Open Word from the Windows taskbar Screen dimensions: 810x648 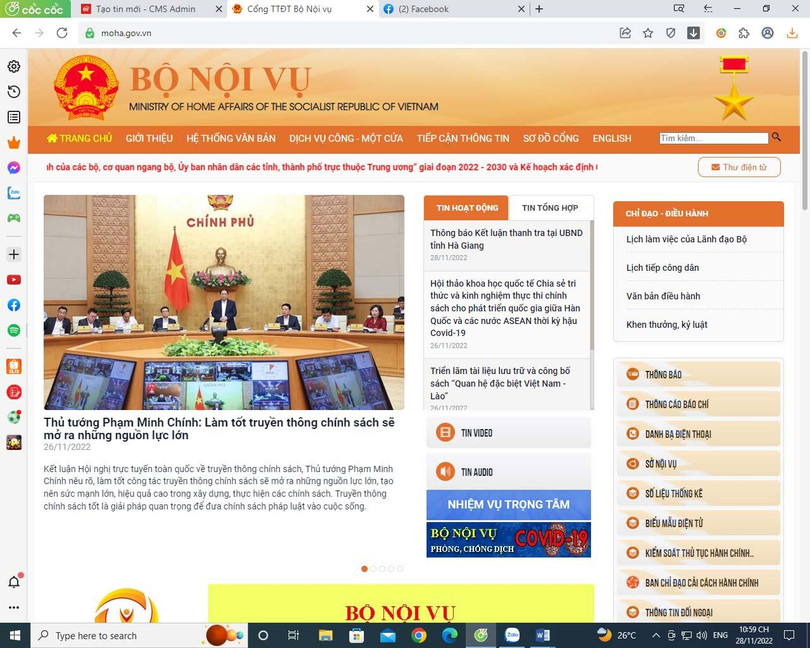(x=542, y=635)
